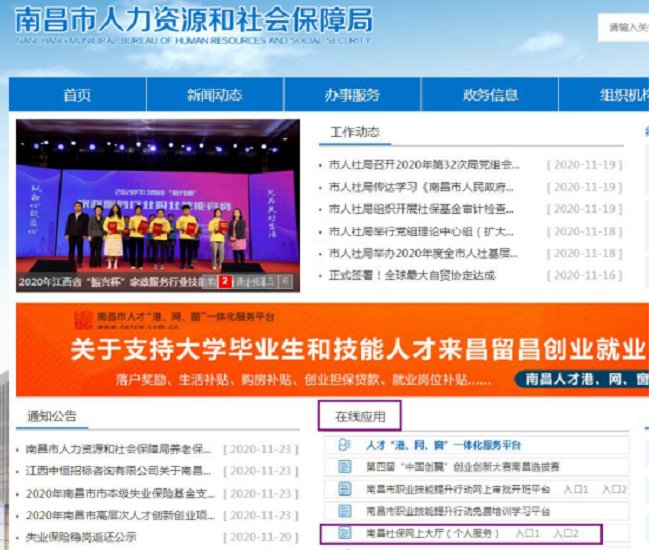Select 政务信息 in the navigation bar

click(x=490, y=95)
